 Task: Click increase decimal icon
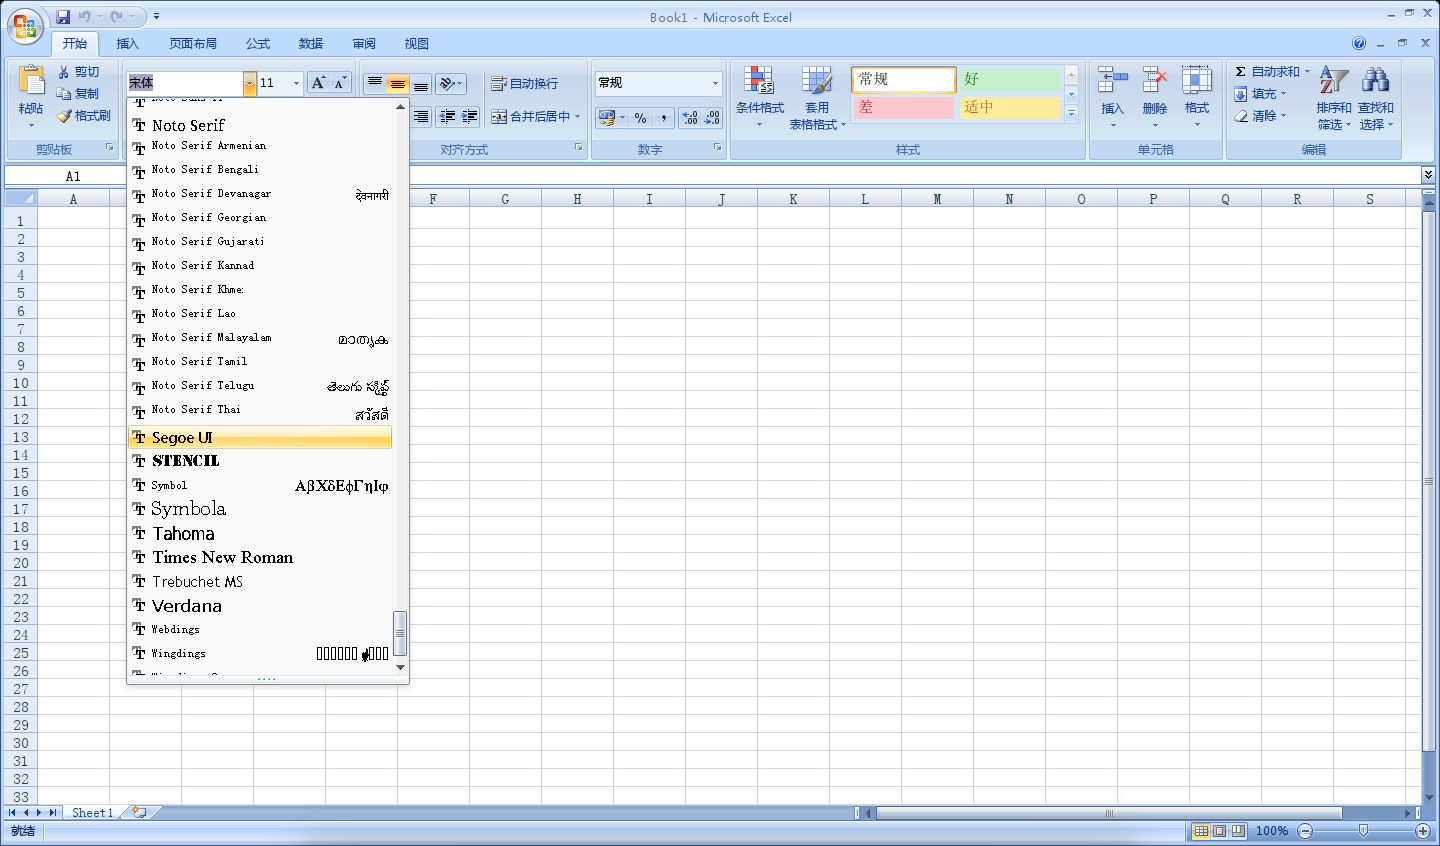pos(690,118)
